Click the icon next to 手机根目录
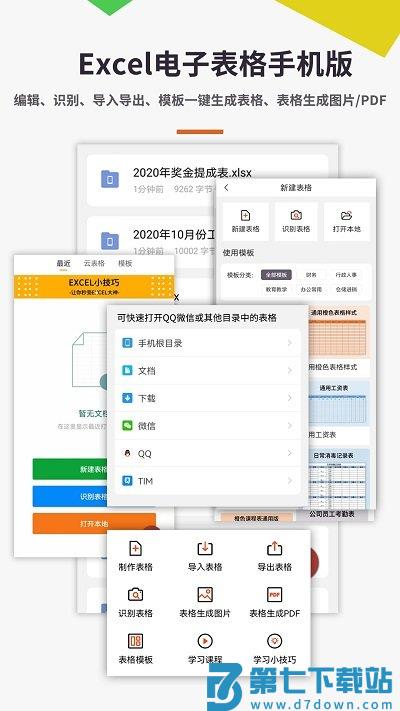 click(x=127, y=343)
